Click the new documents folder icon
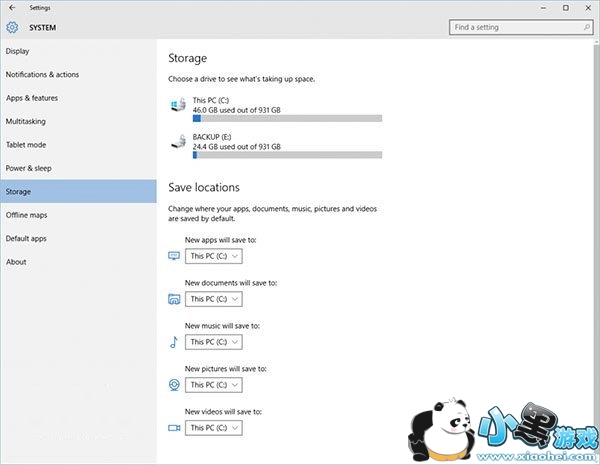600x465 pixels. (x=174, y=299)
